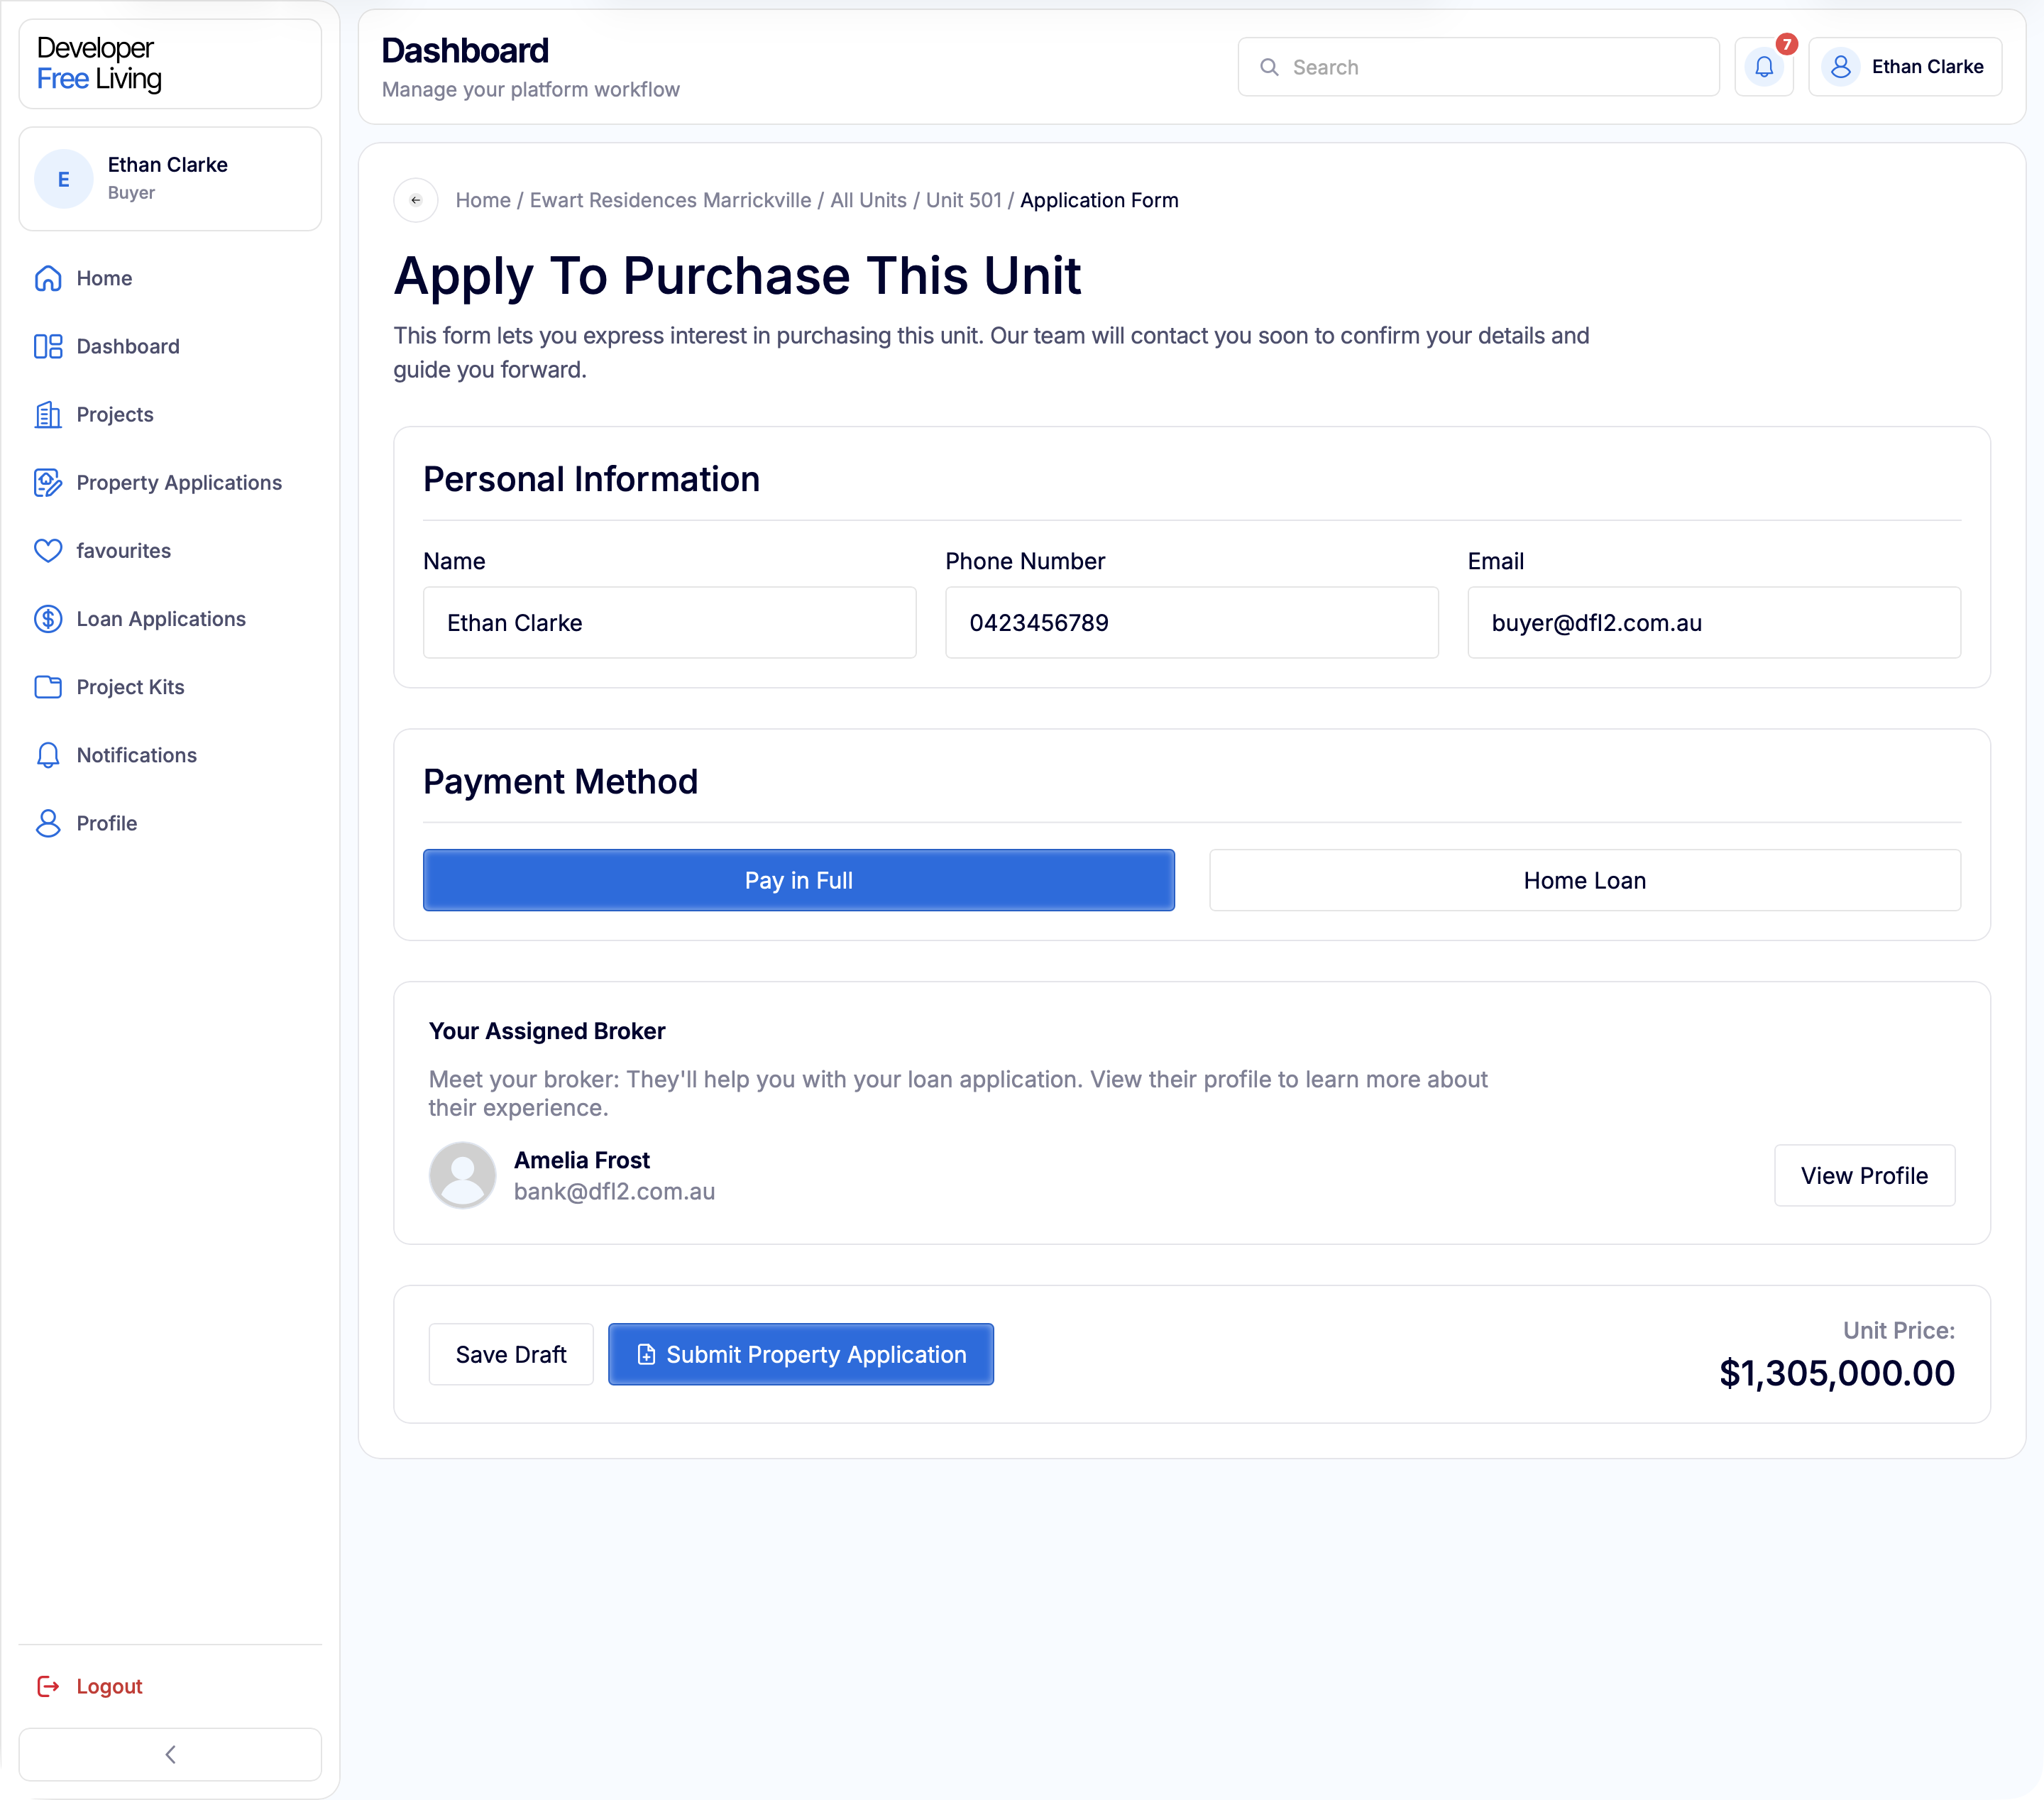Select the Home Loan payment option
2044x1800 pixels.
(1584, 880)
